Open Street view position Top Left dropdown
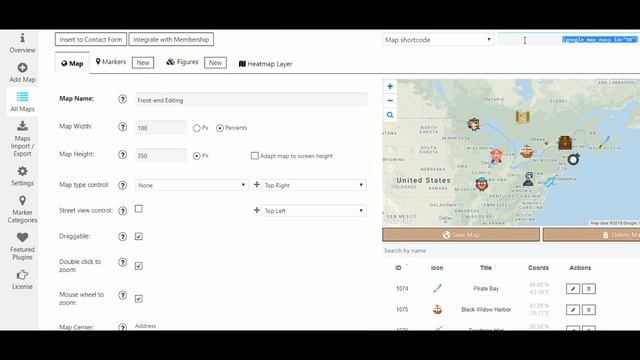 click(314, 211)
